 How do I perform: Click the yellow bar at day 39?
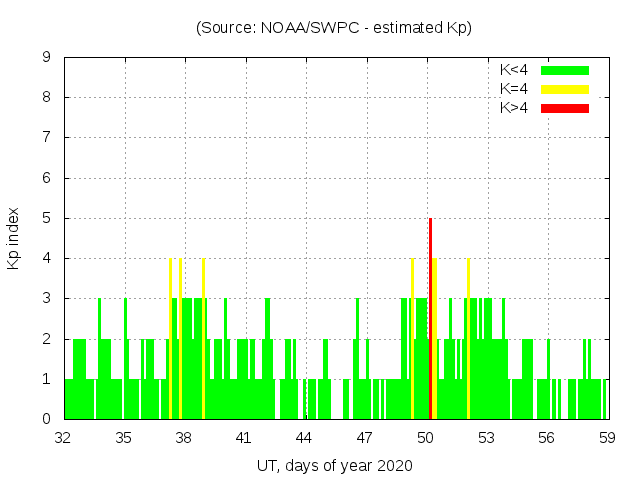203,340
